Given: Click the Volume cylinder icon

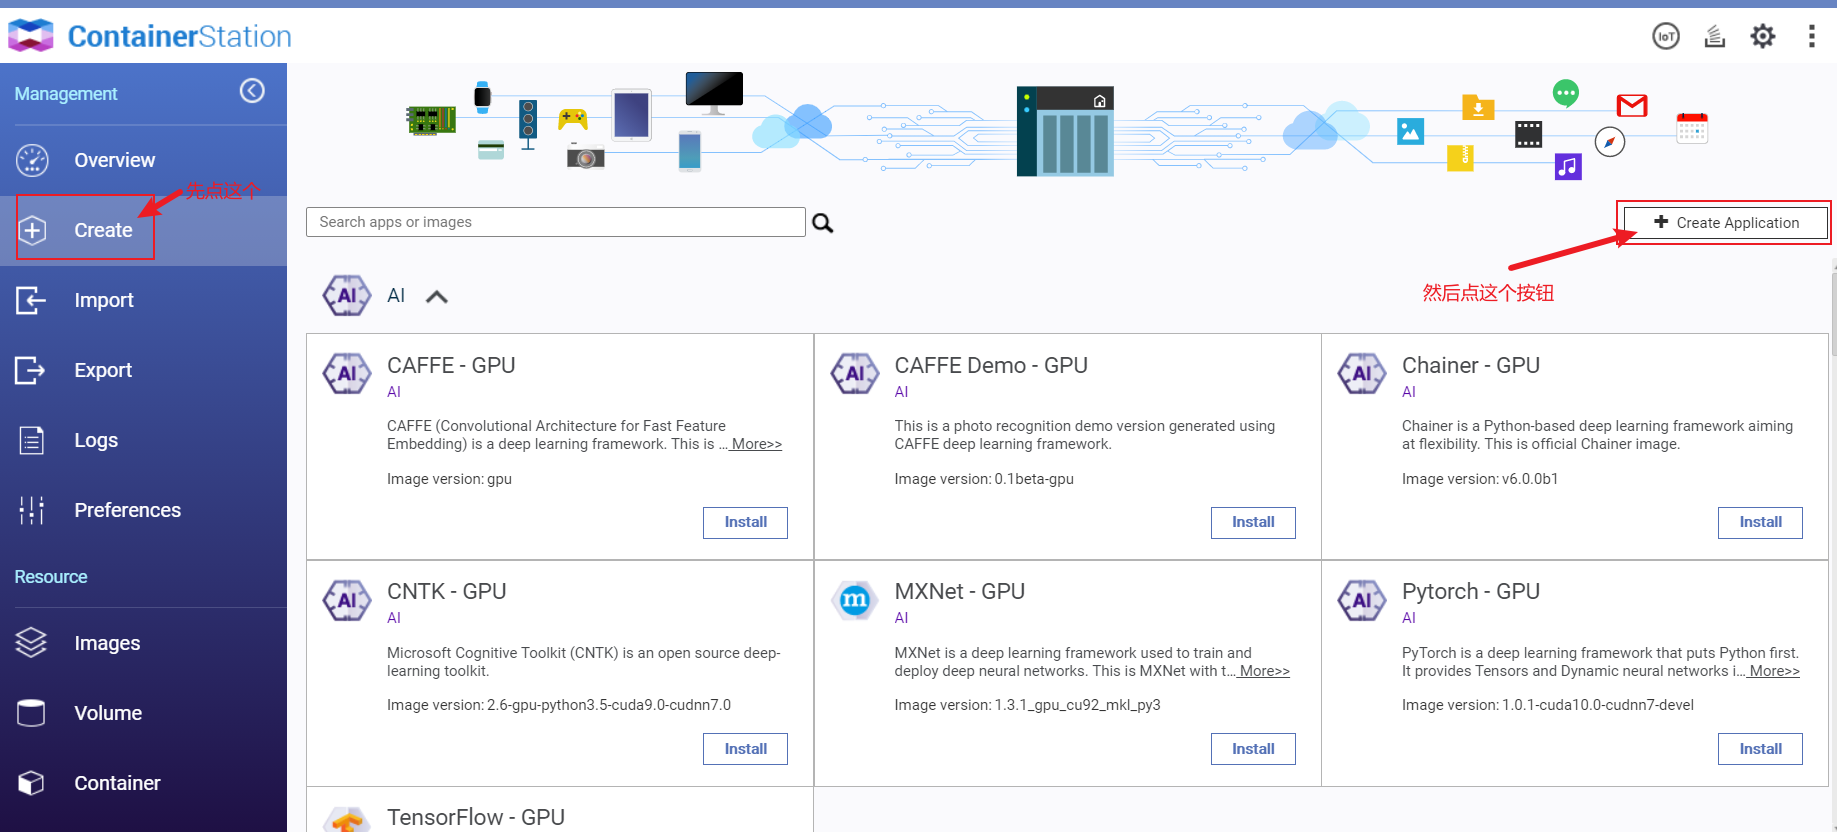Looking at the screenshot, I should pos(31,713).
